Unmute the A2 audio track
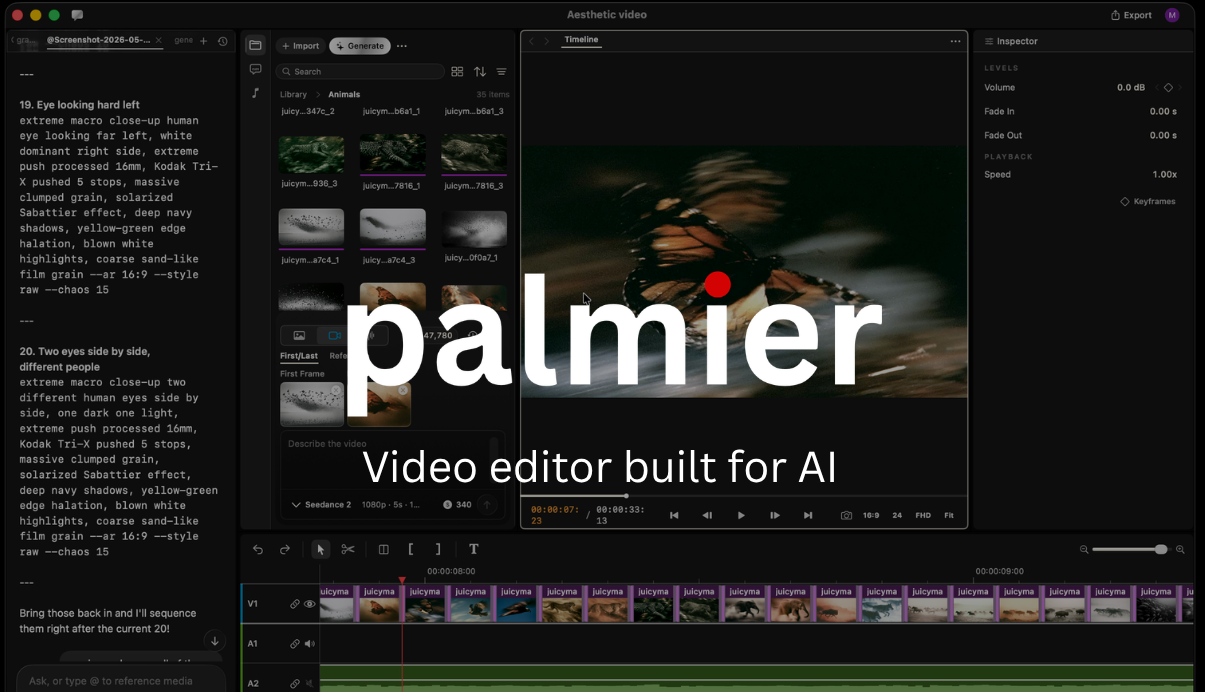 tap(310, 684)
